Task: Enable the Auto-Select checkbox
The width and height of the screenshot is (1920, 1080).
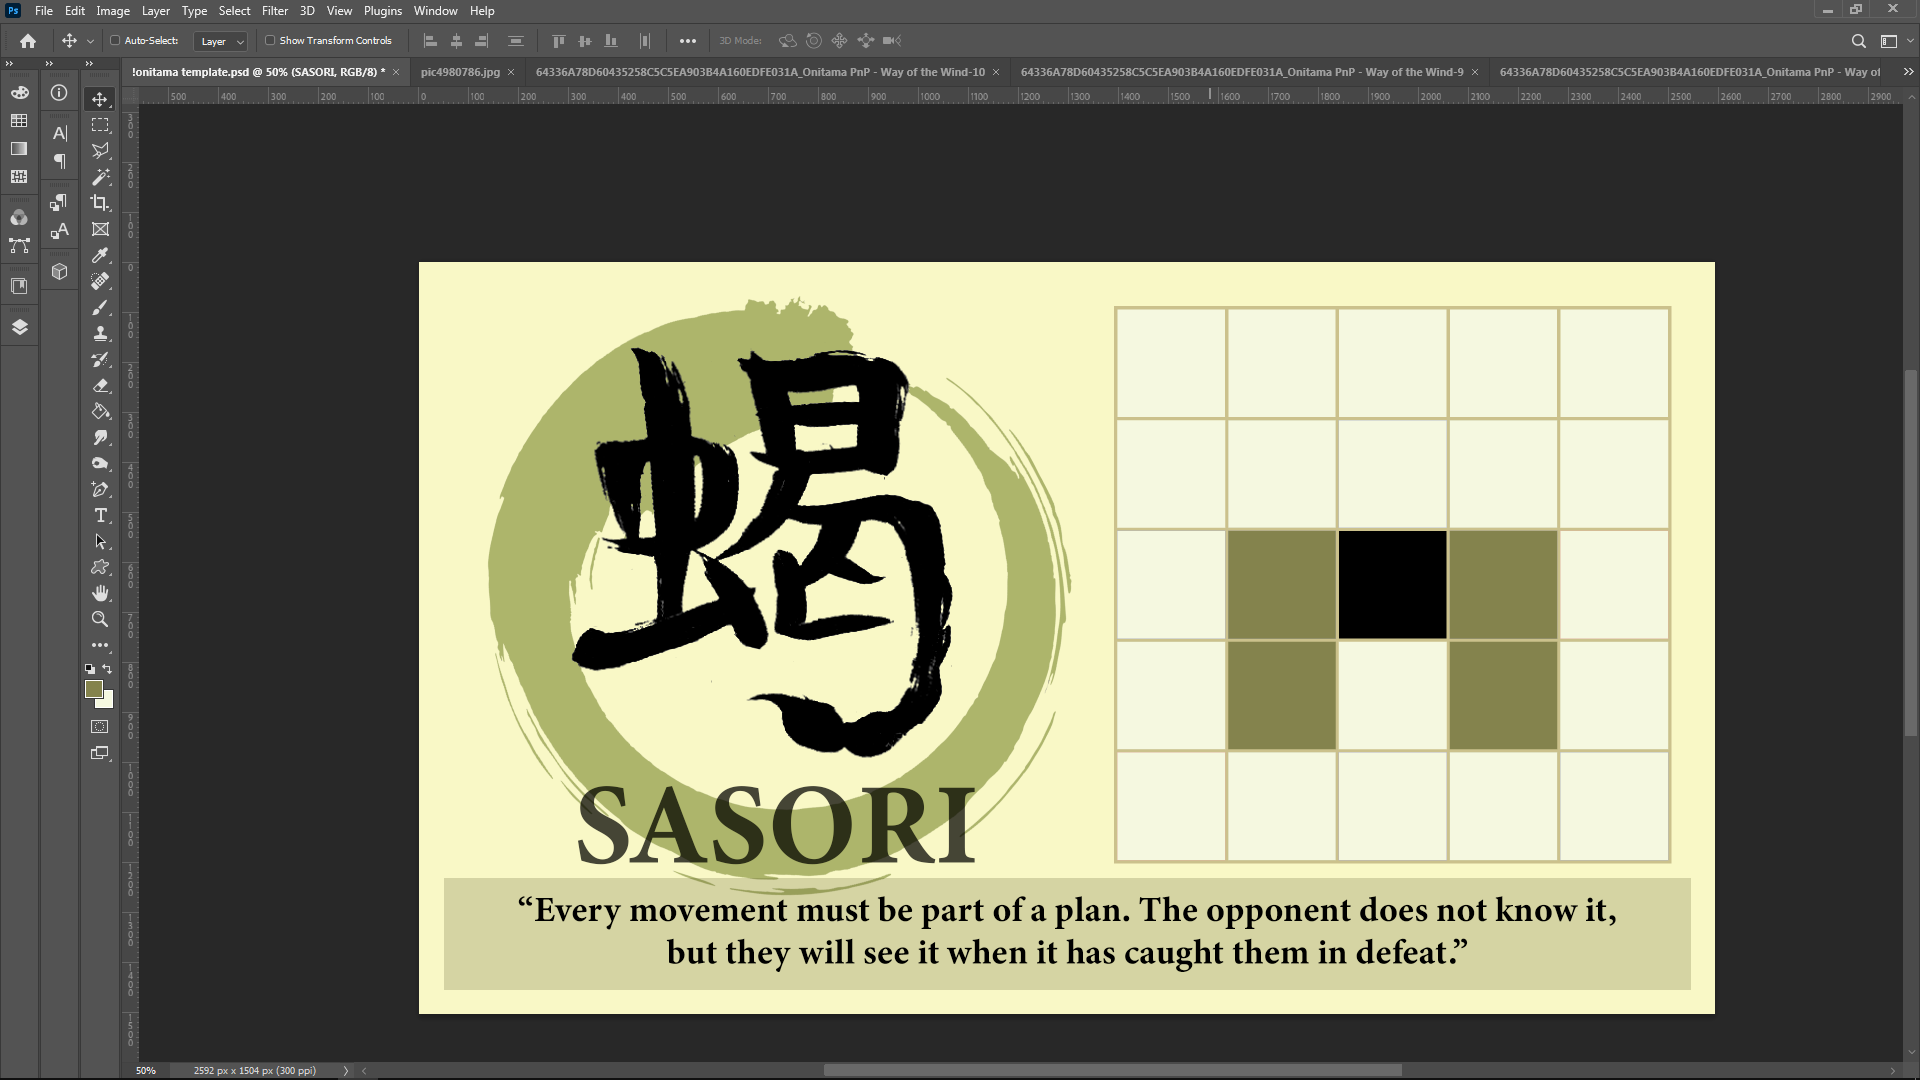Action: point(115,41)
